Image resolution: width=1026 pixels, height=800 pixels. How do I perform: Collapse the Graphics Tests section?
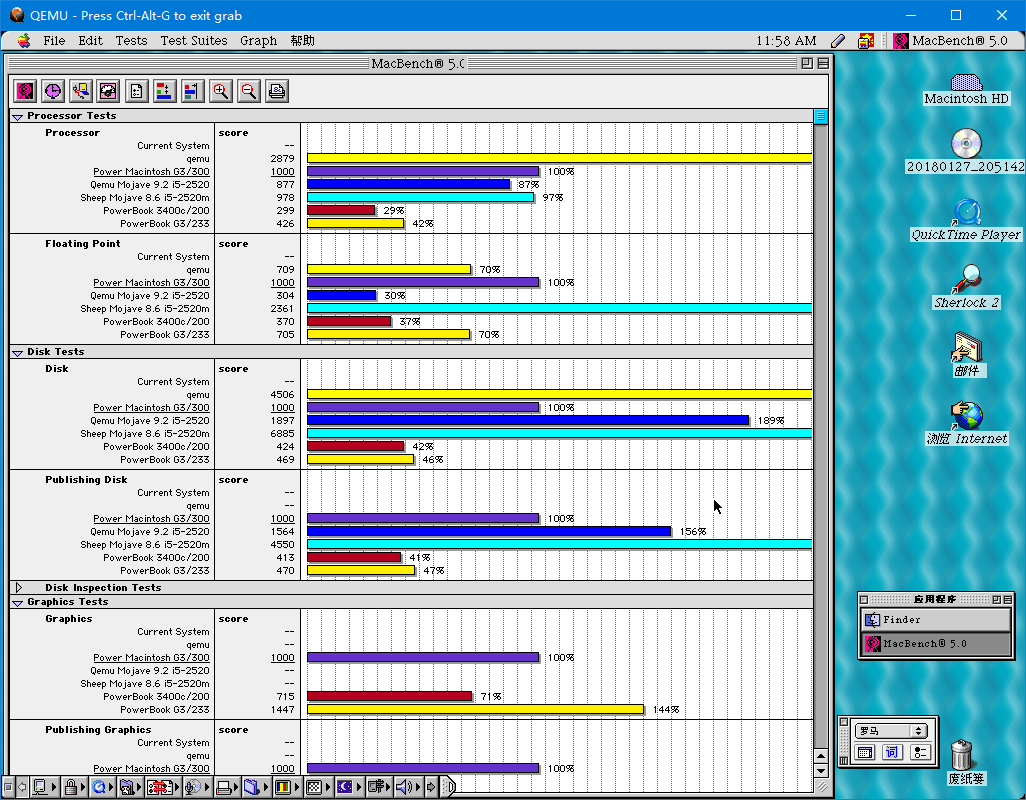18,602
